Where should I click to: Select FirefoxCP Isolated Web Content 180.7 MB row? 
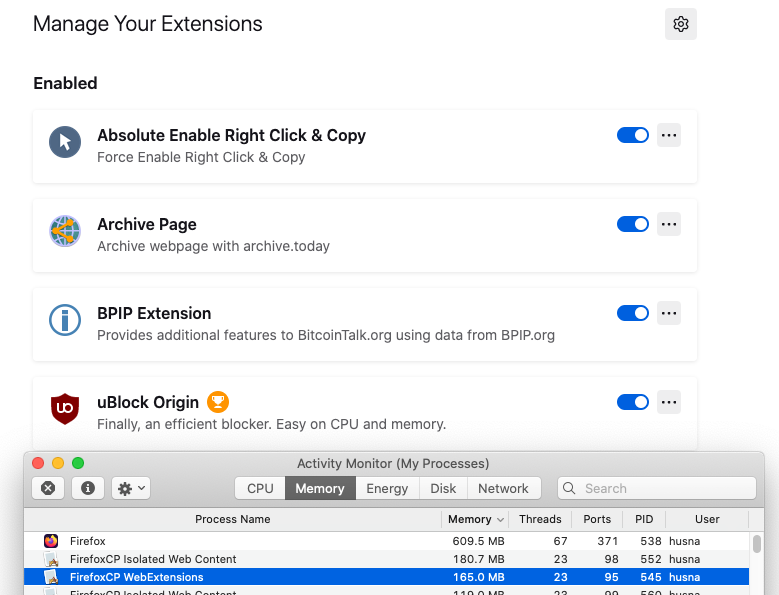coord(387,559)
